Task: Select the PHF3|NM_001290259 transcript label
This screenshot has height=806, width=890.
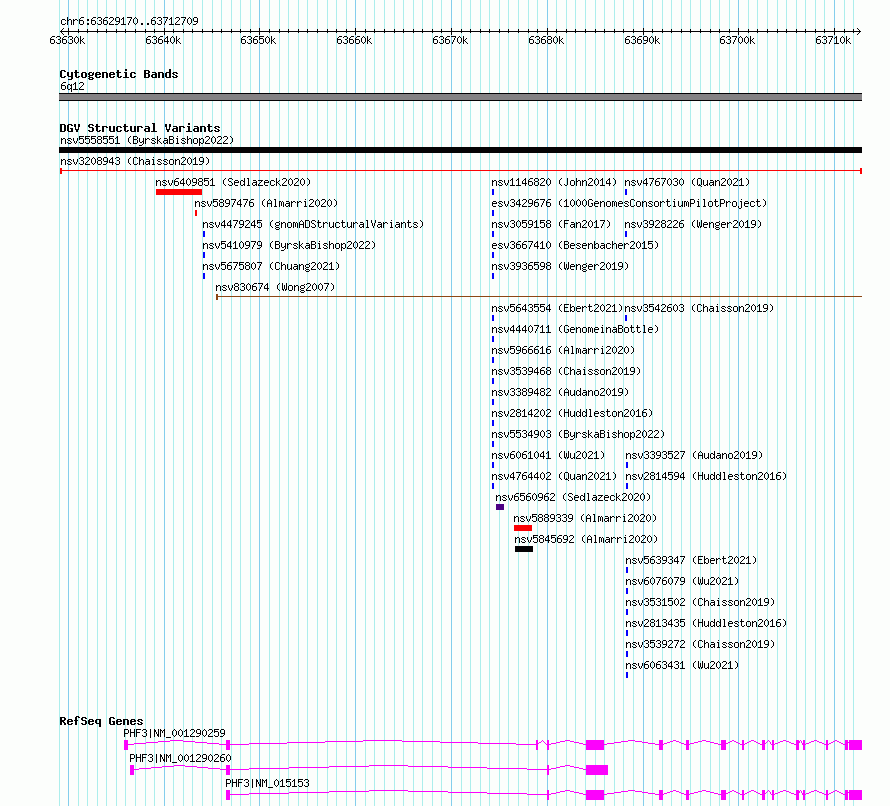Action: pyautogui.click(x=174, y=733)
